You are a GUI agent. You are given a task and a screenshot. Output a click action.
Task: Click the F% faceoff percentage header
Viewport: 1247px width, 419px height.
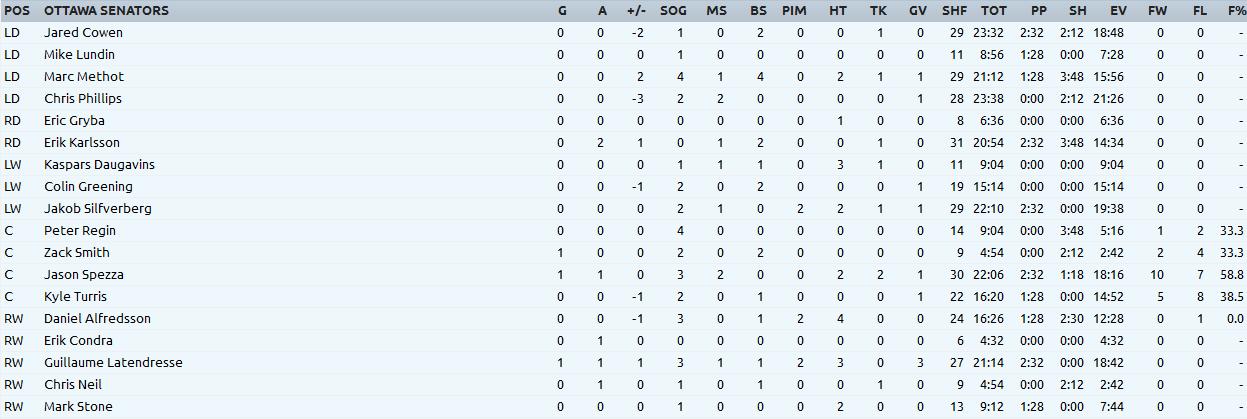(1236, 10)
